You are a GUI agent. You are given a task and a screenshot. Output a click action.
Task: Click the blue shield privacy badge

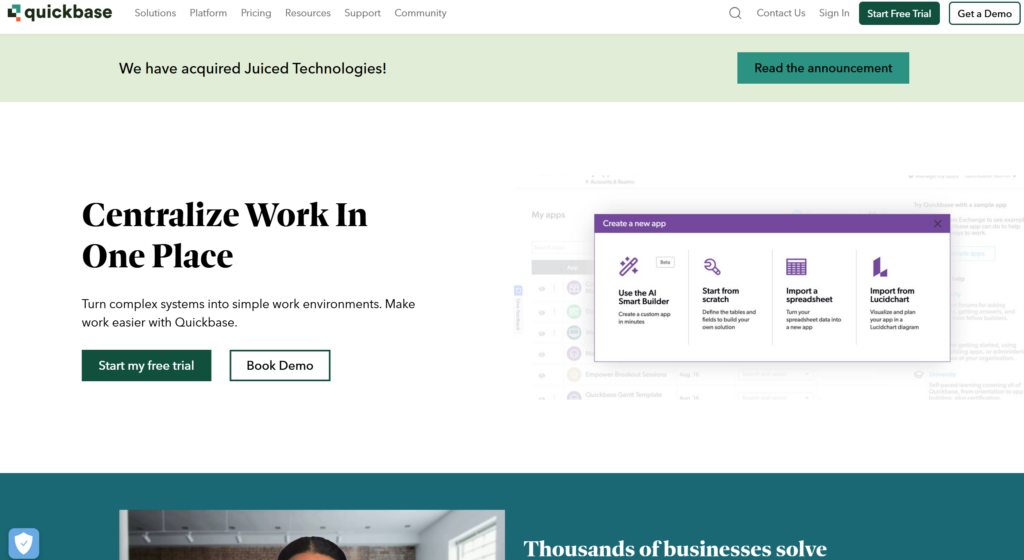click(x=24, y=543)
